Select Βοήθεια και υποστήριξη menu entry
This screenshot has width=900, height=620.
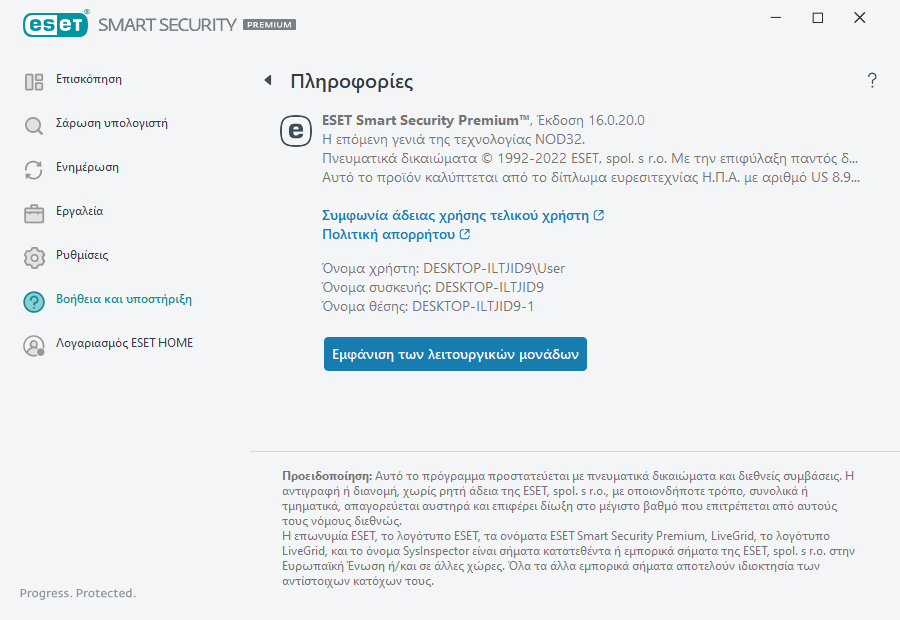(x=123, y=299)
